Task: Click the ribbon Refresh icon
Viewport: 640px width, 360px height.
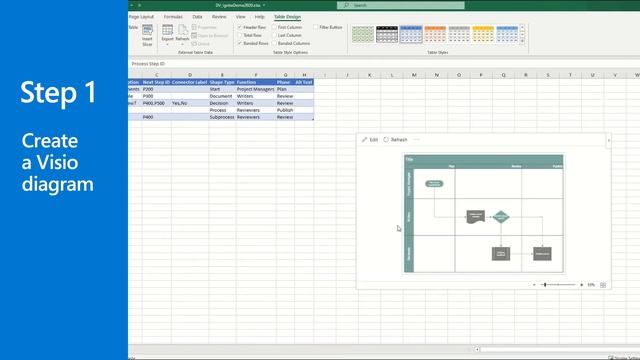Action: pyautogui.click(x=182, y=30)
